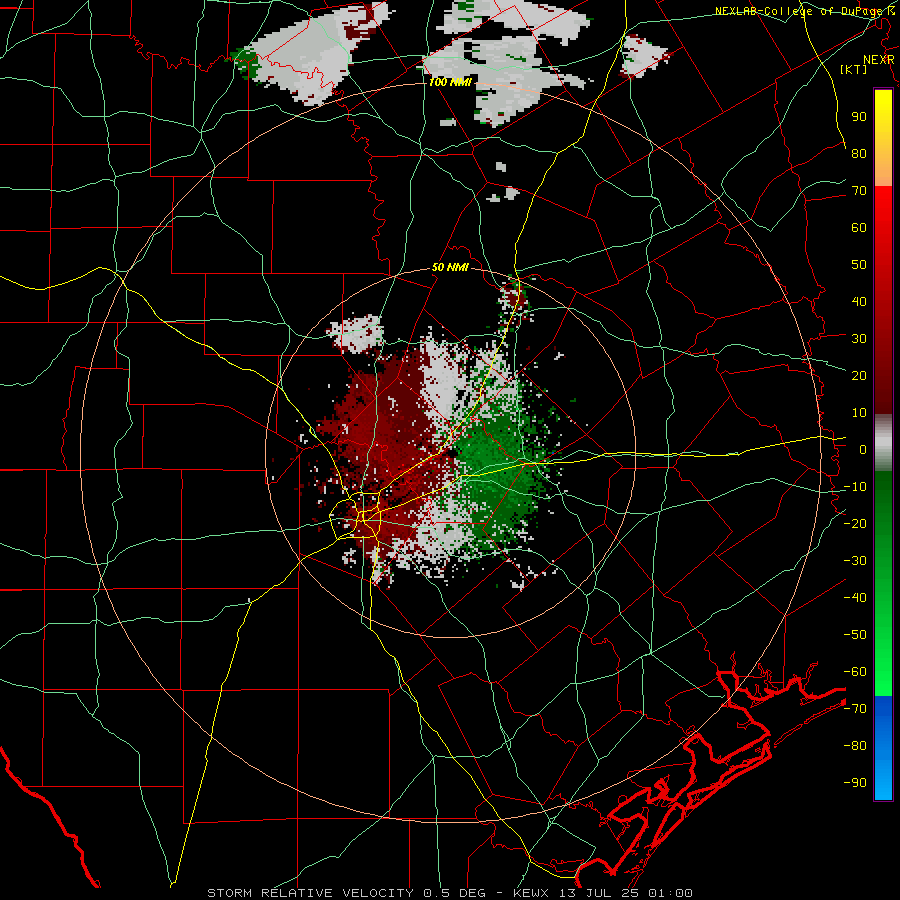Screen dimensions: 900x900
Task: Choose the -60 tick on velocity scale
Action: pos(855,672)
